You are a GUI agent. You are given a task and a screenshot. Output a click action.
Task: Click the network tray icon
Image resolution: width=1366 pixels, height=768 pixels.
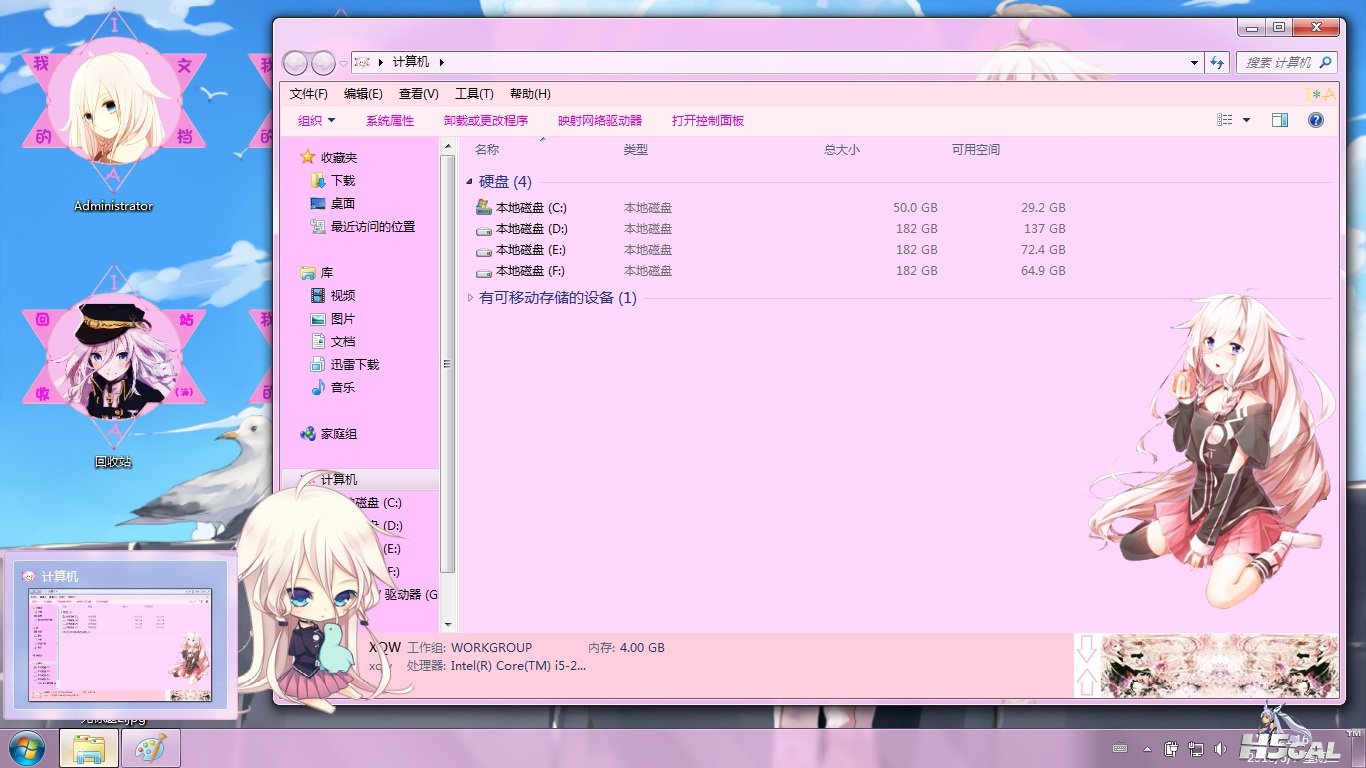[x=1195, y=749]
